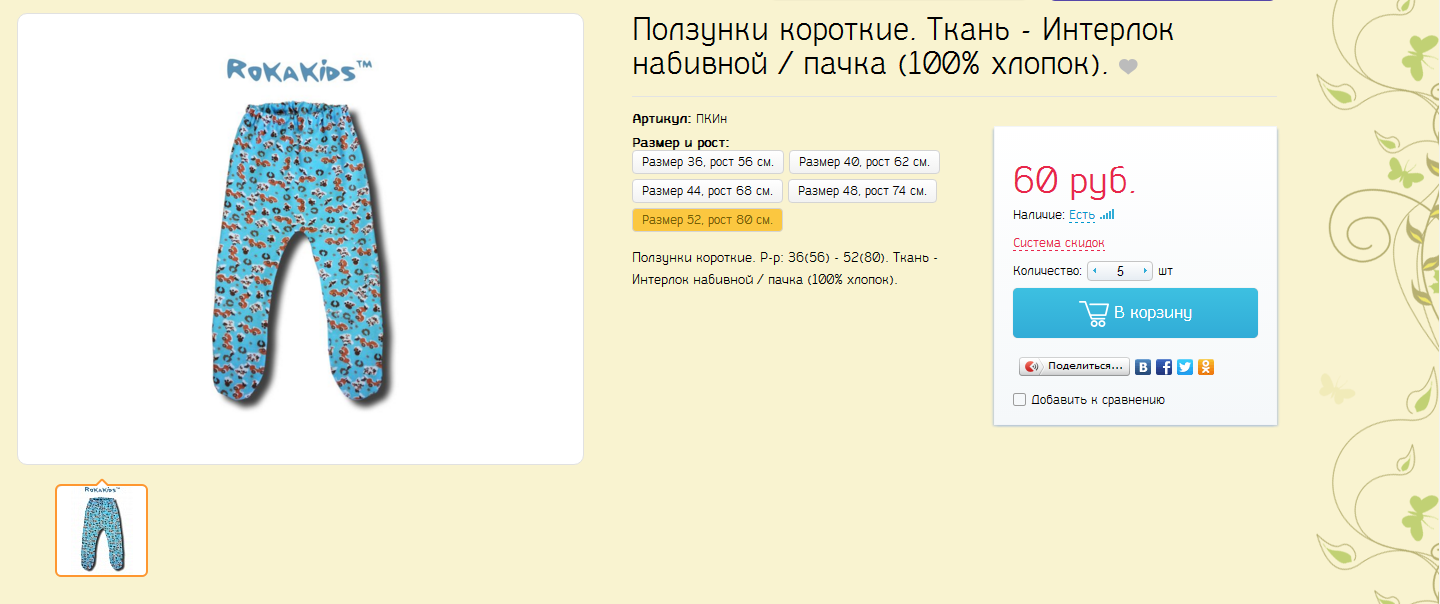Enable Добавить к сравнению comparison checkbox

1020,399
